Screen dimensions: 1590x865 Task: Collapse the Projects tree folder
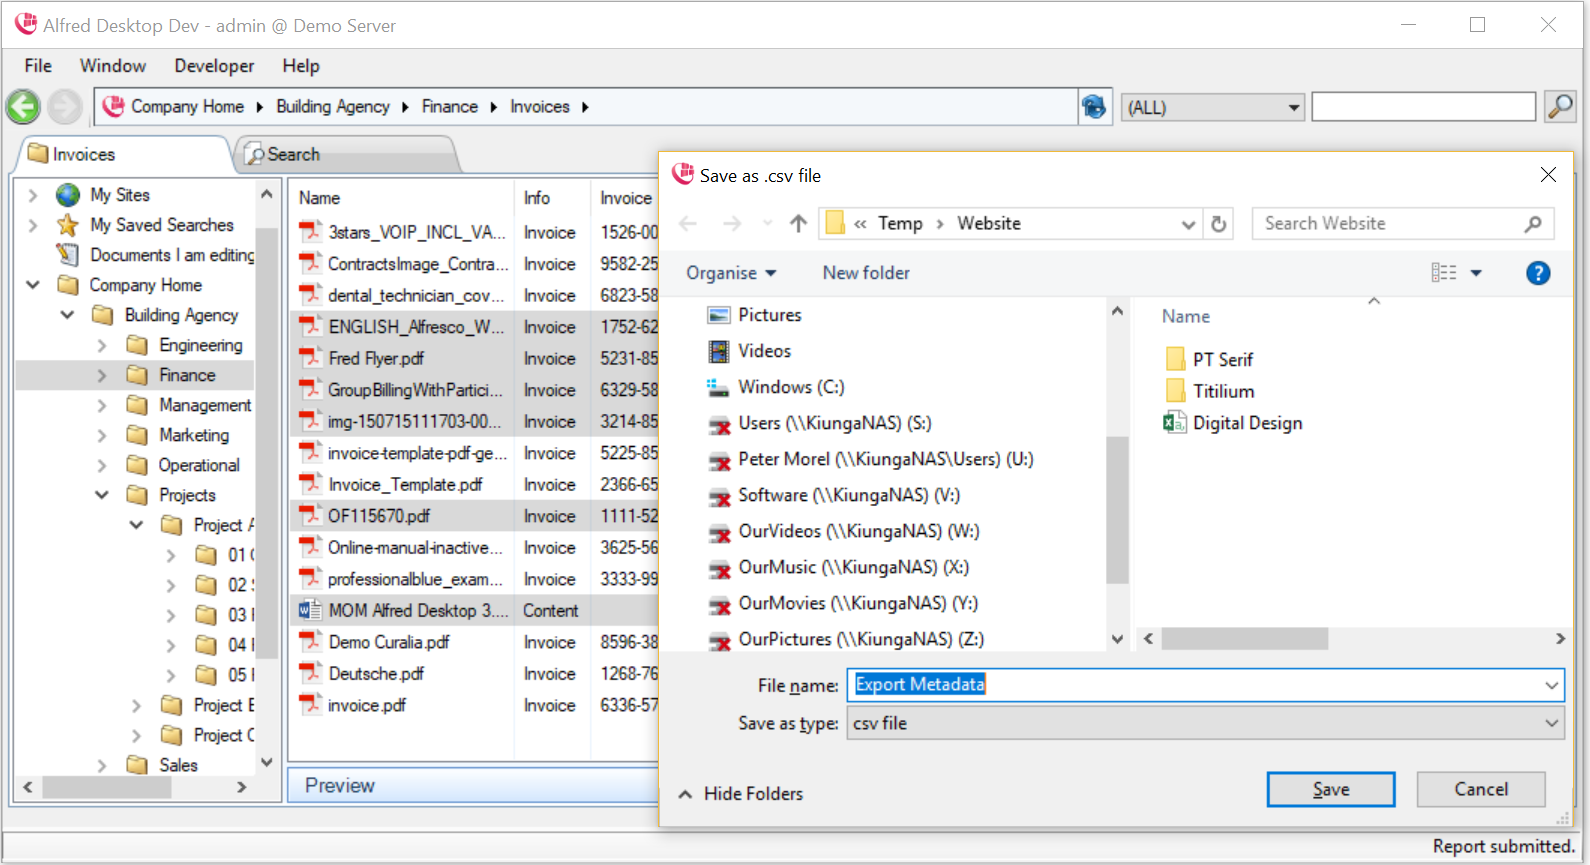coord(102,495)
